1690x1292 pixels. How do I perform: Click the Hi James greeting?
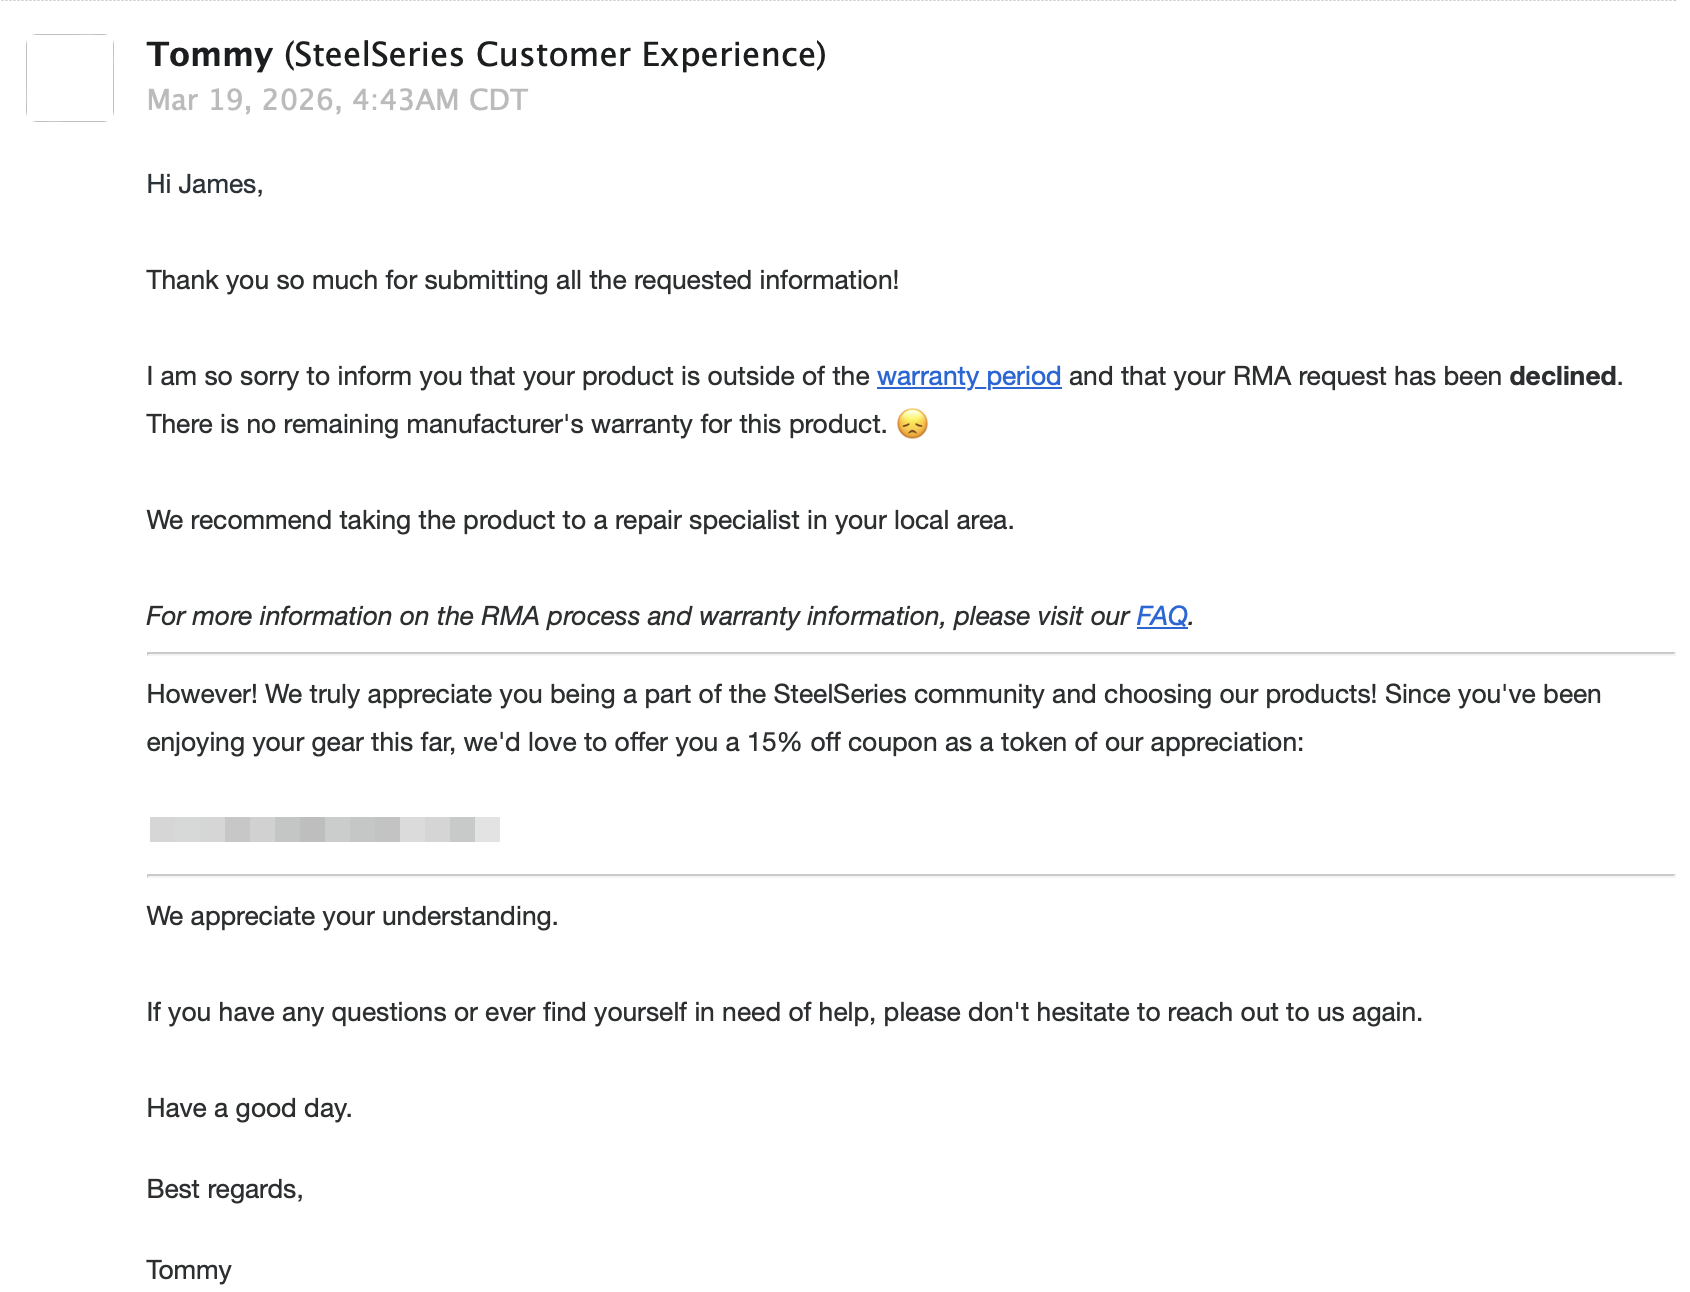pyautogui.click(x=205, y=184)
